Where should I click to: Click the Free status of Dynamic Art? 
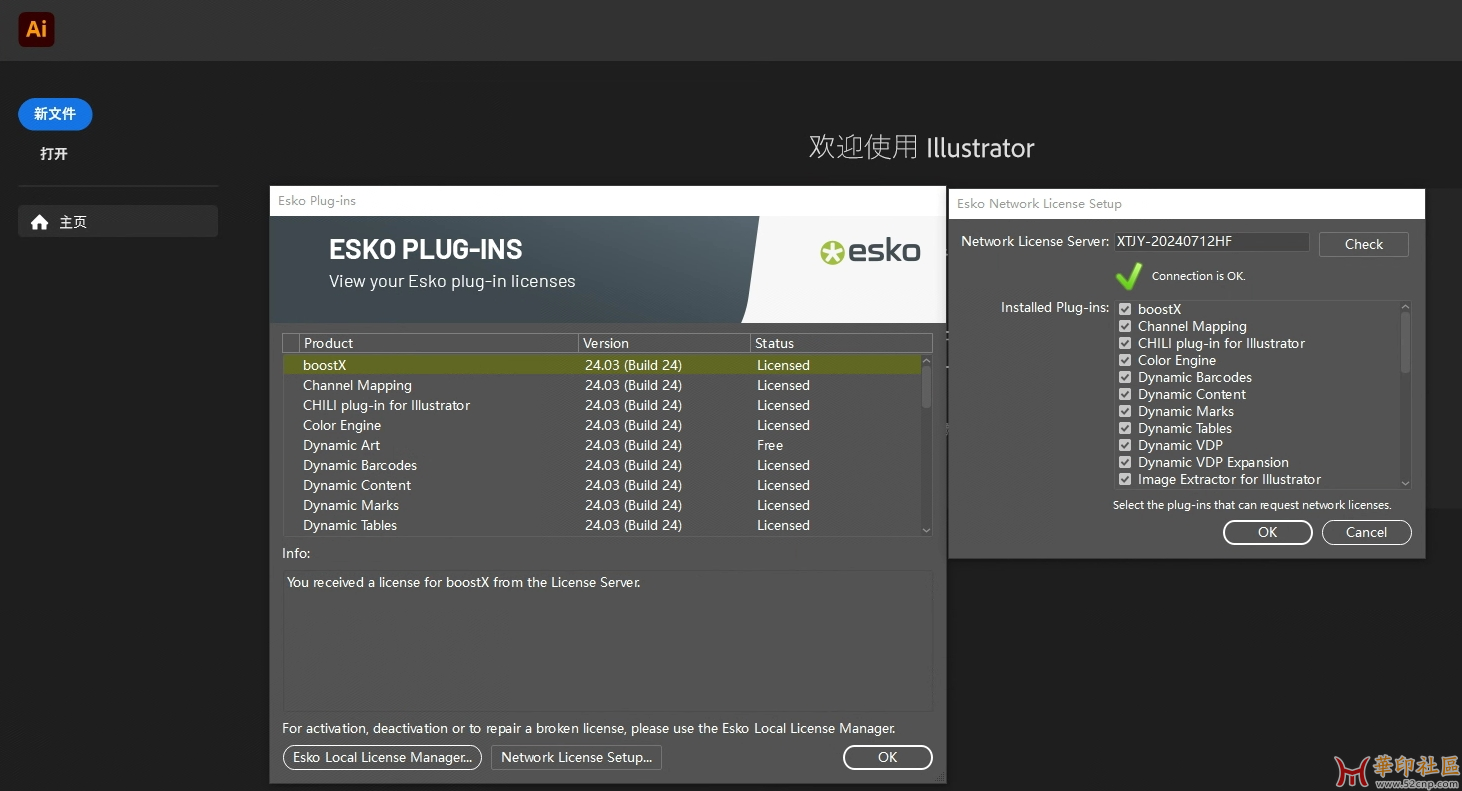770,445
